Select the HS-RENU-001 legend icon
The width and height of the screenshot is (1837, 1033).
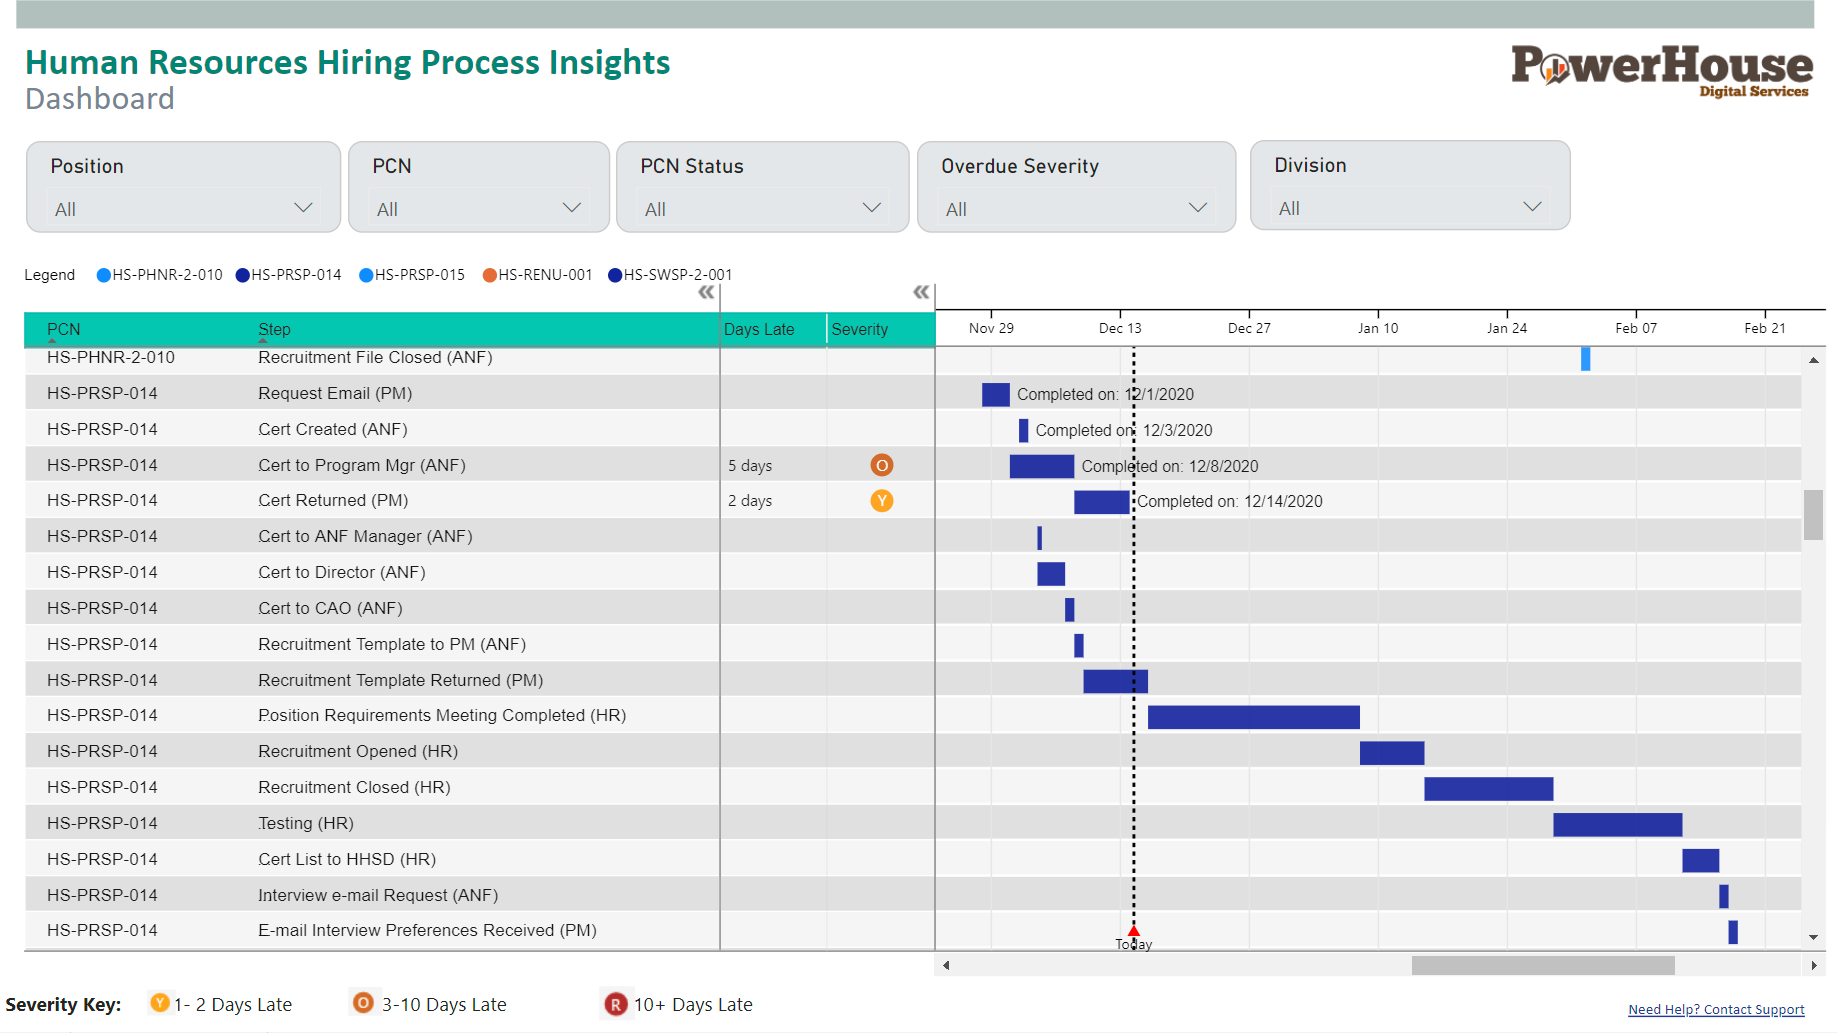pos(488,275)
